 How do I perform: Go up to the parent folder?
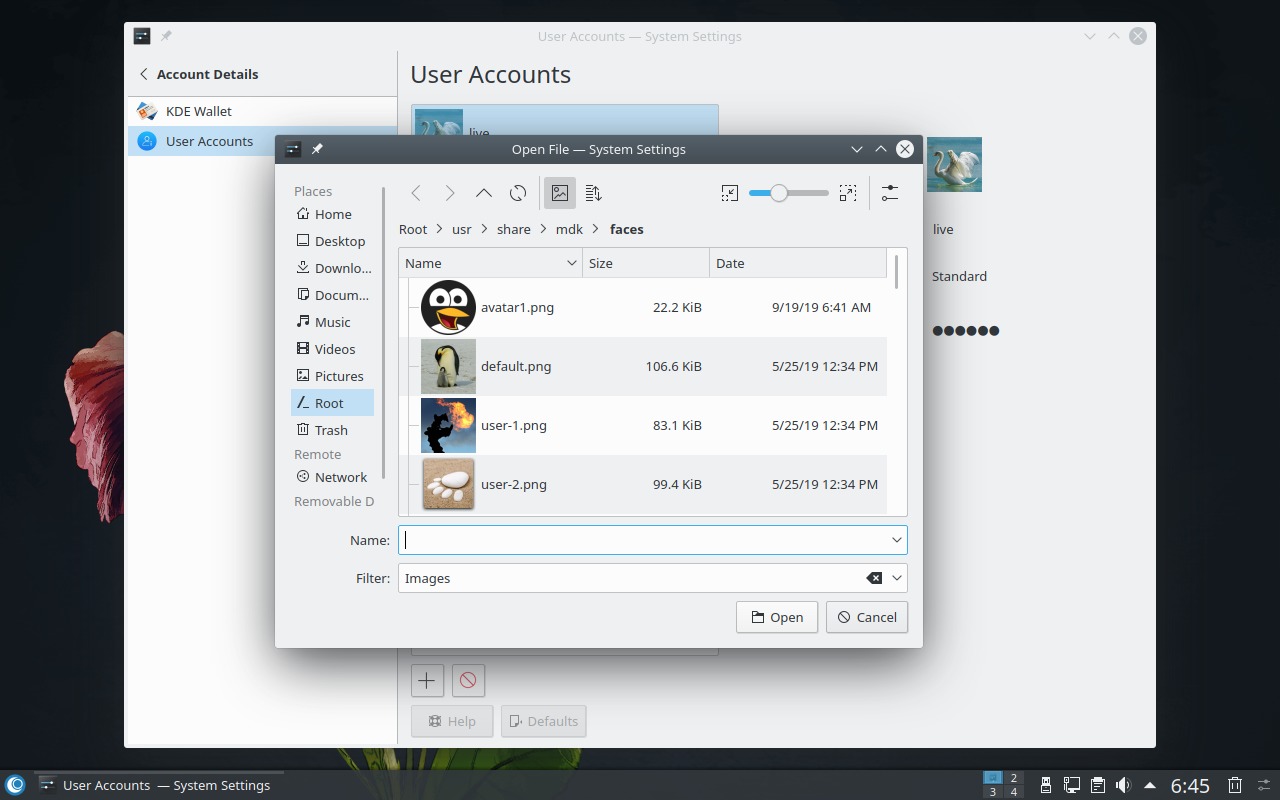(483, 193)
